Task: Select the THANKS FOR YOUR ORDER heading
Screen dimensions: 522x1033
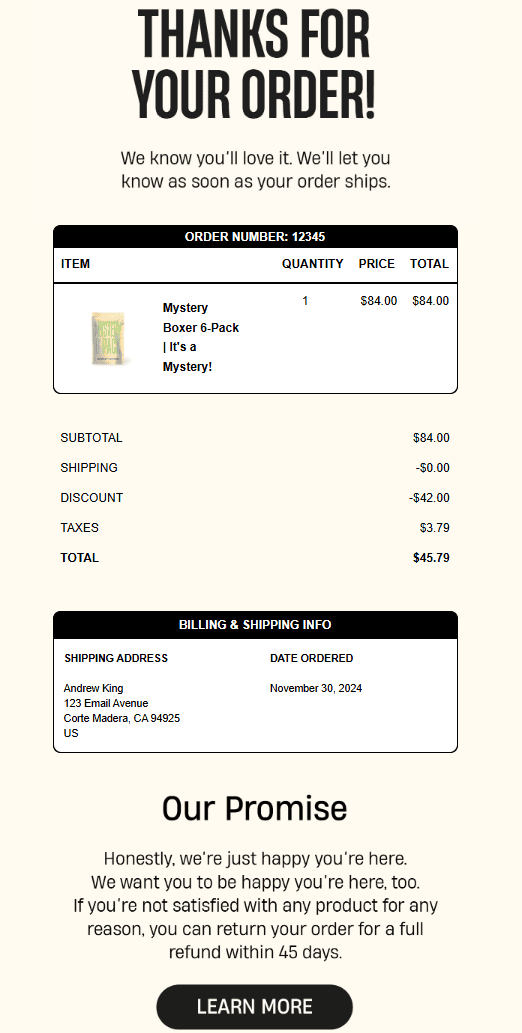Action: pyautogui.click(x=254, y=64)
